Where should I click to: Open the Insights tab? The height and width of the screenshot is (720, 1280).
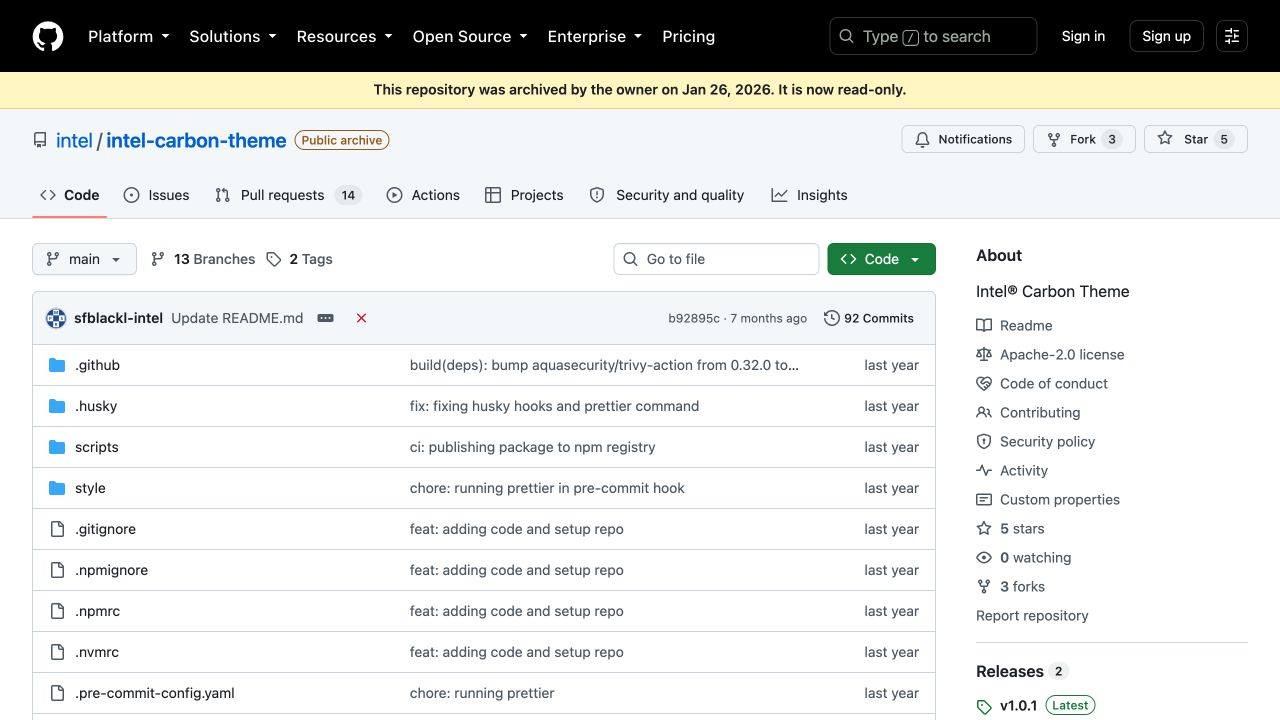(809, 195)
